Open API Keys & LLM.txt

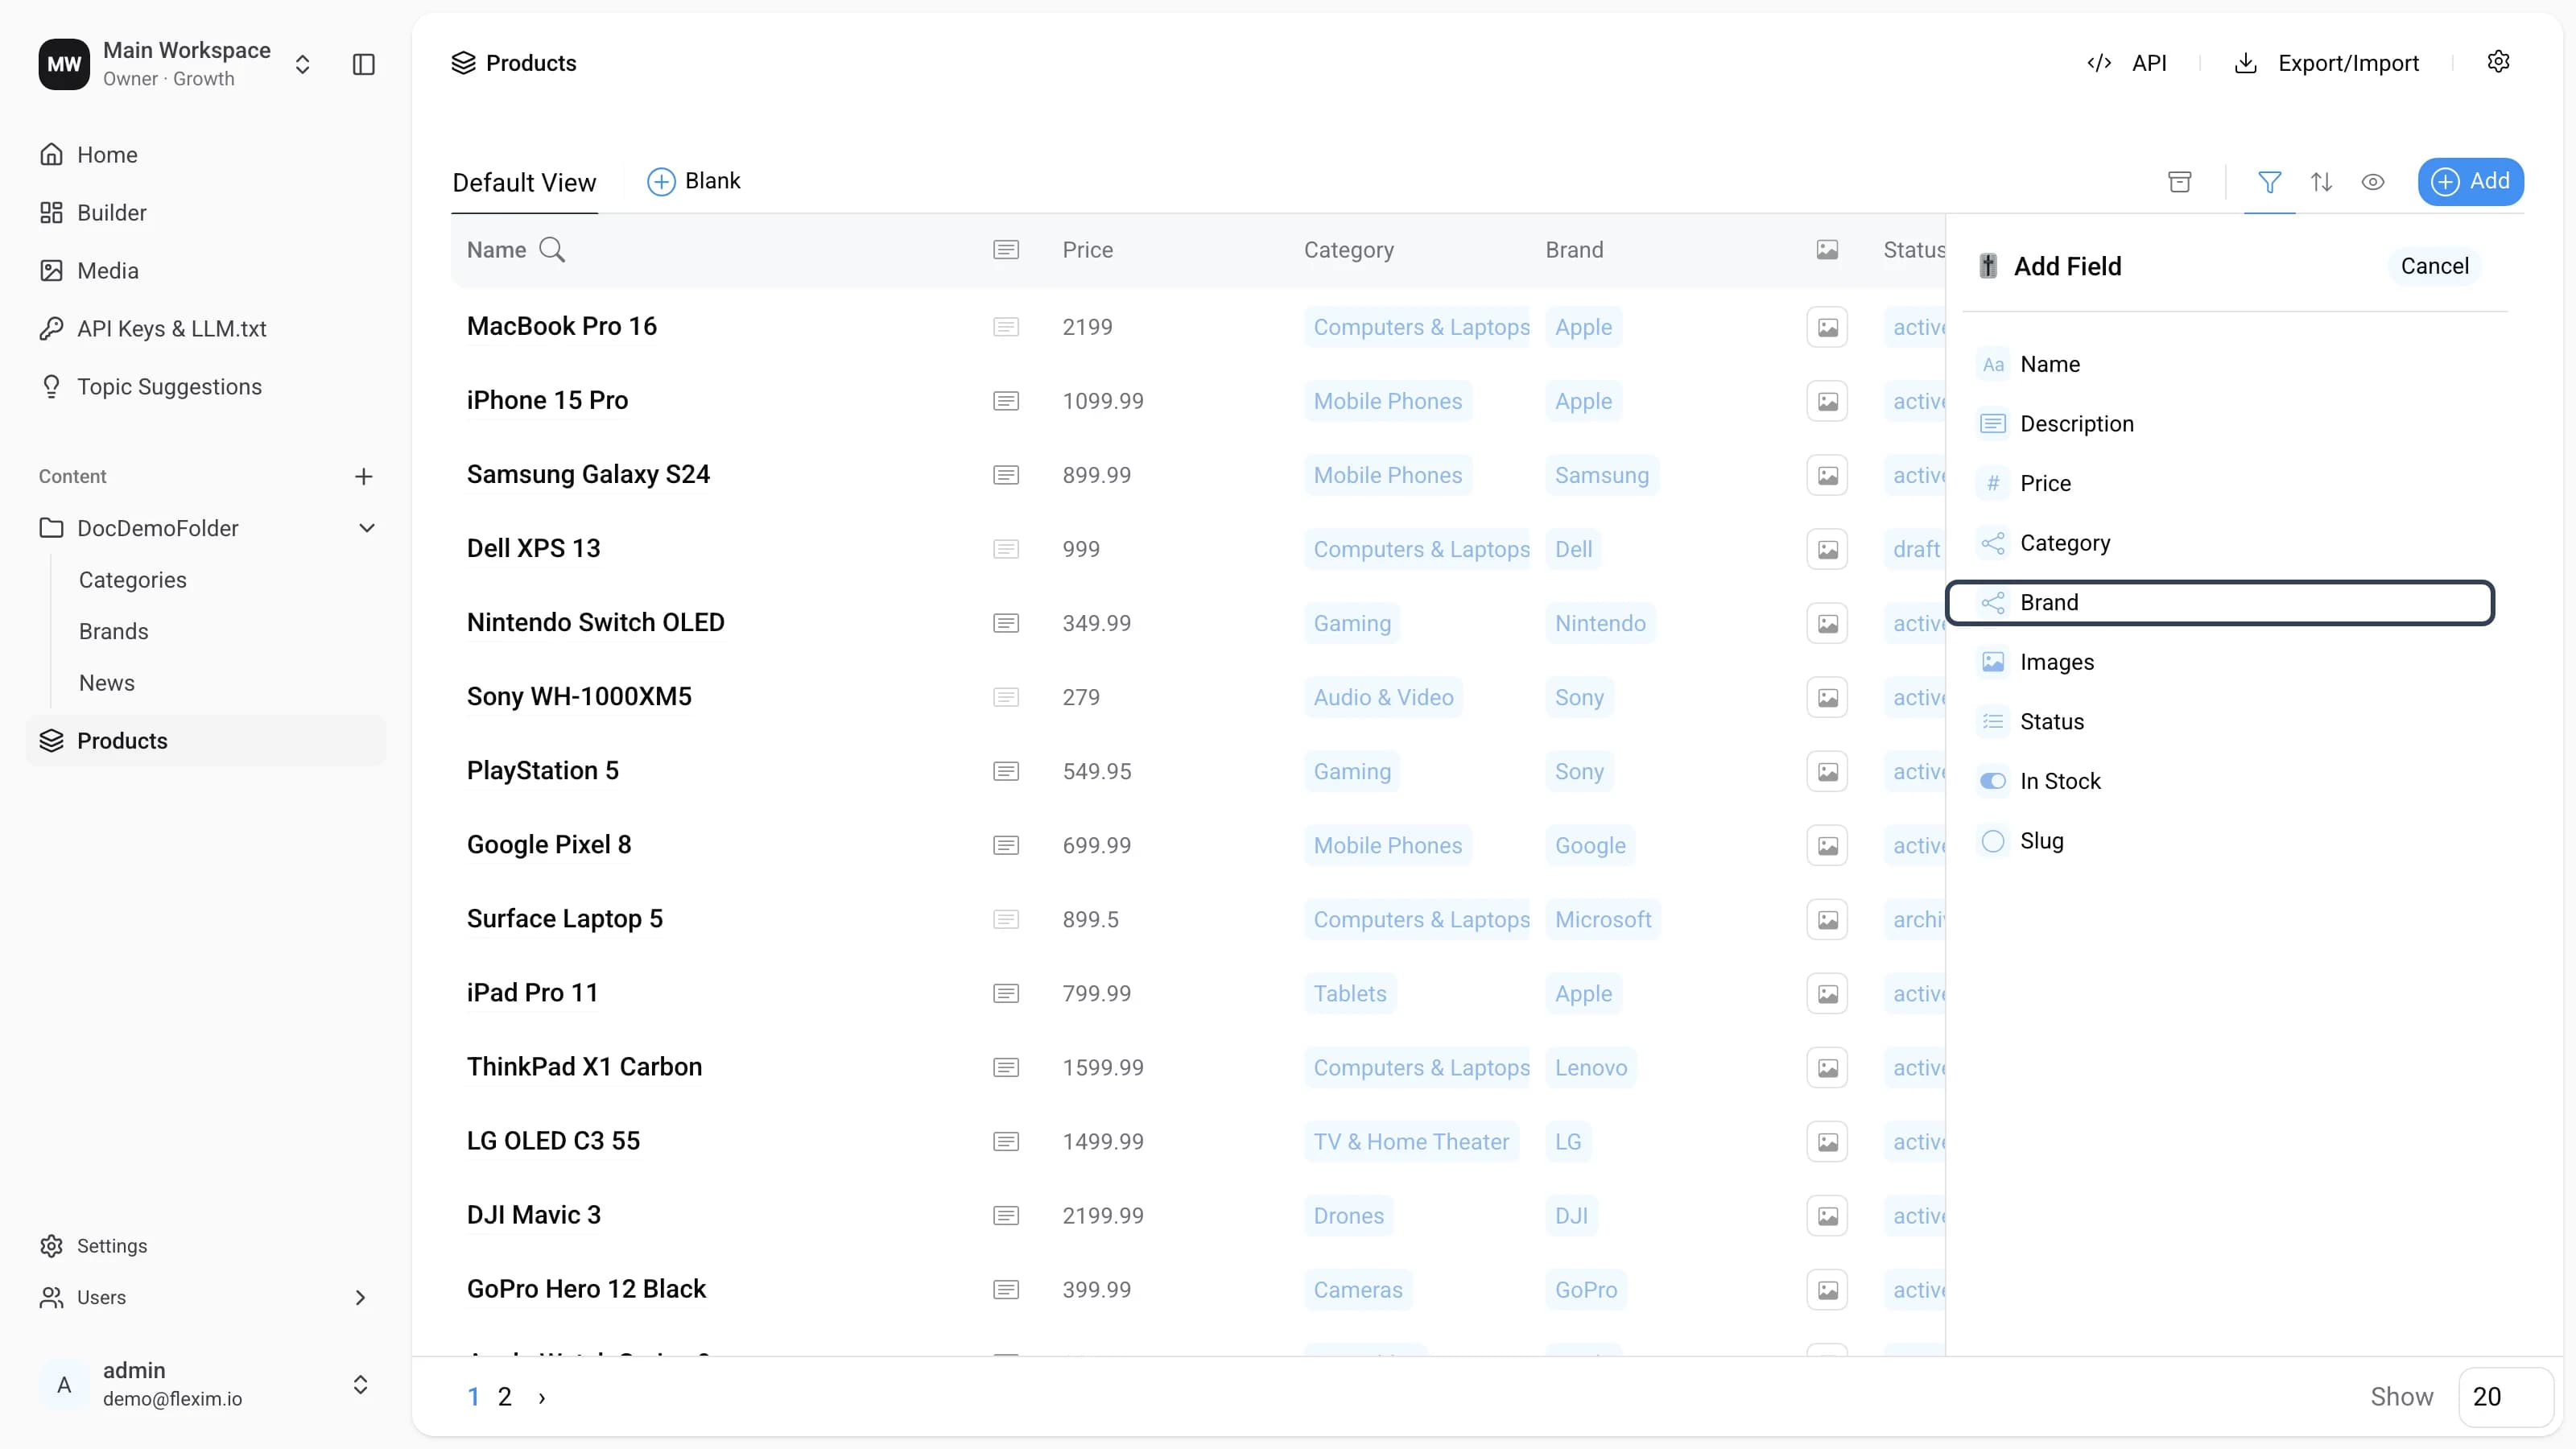pos(171,329)
